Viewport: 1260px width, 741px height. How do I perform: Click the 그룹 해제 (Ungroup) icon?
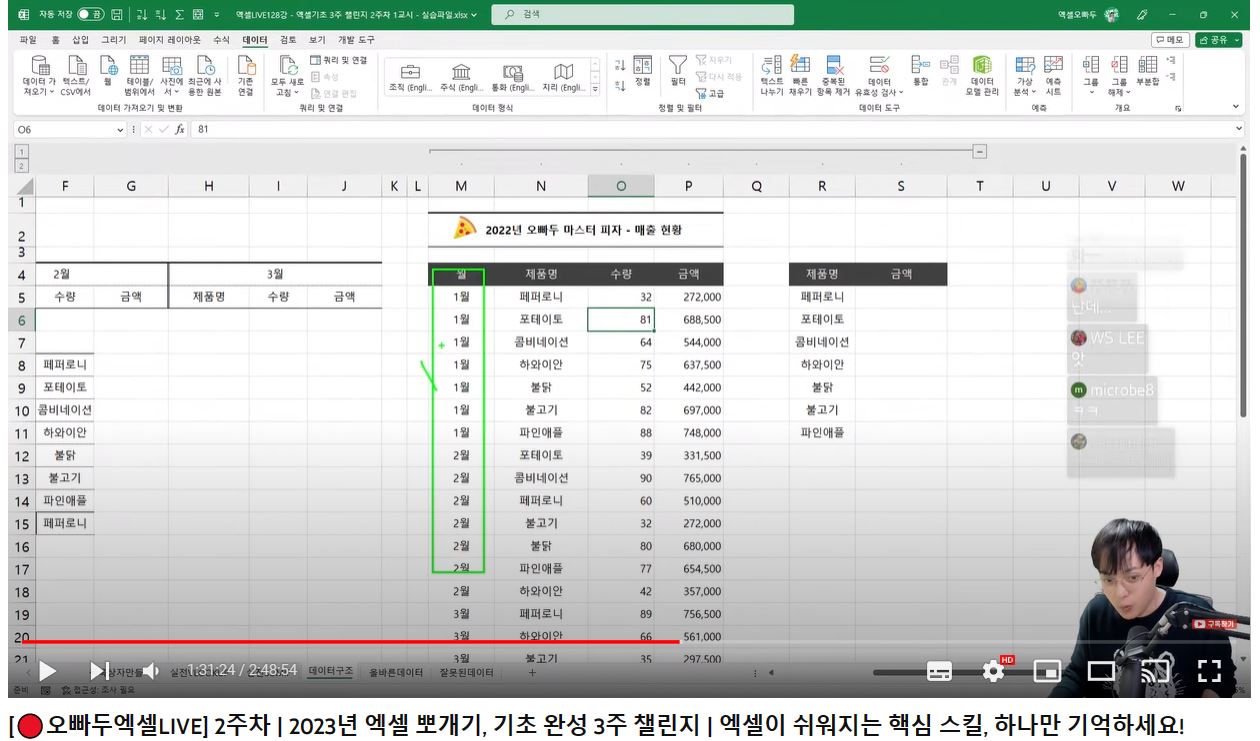[1119, 75]
